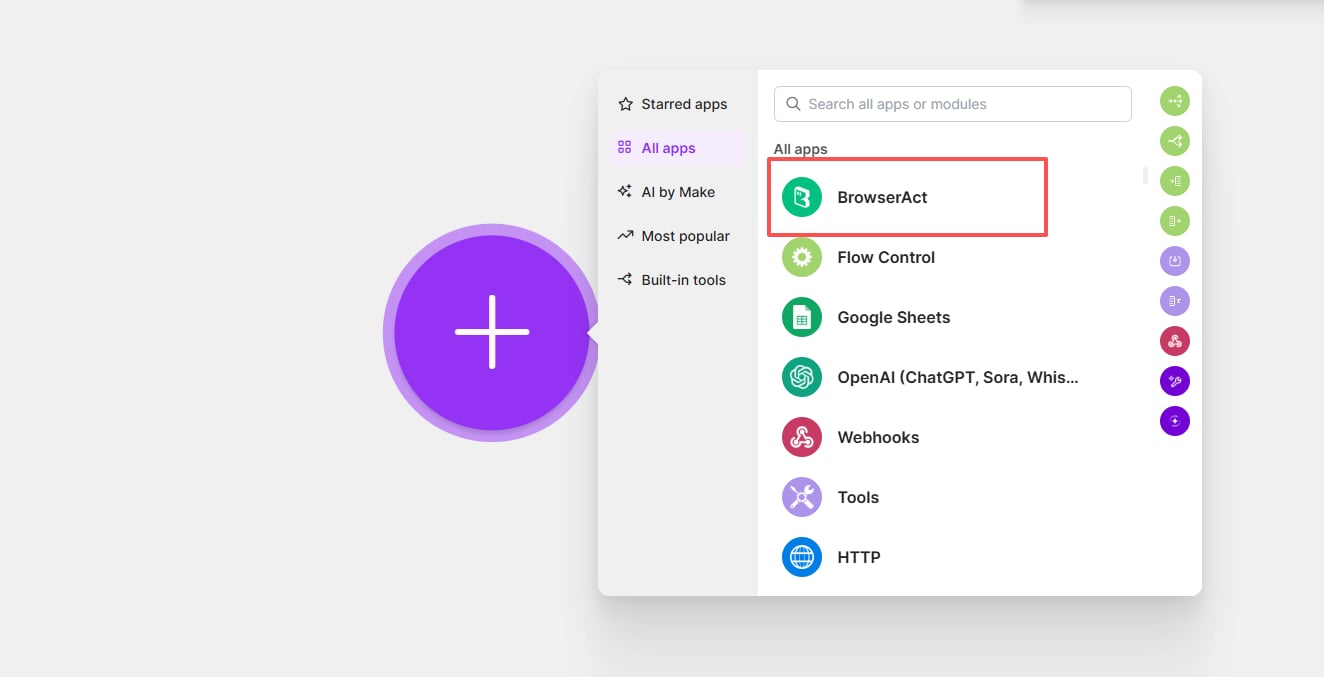
Task: Click the blue HTTP globe icon
Action: [x=801, y=557]
